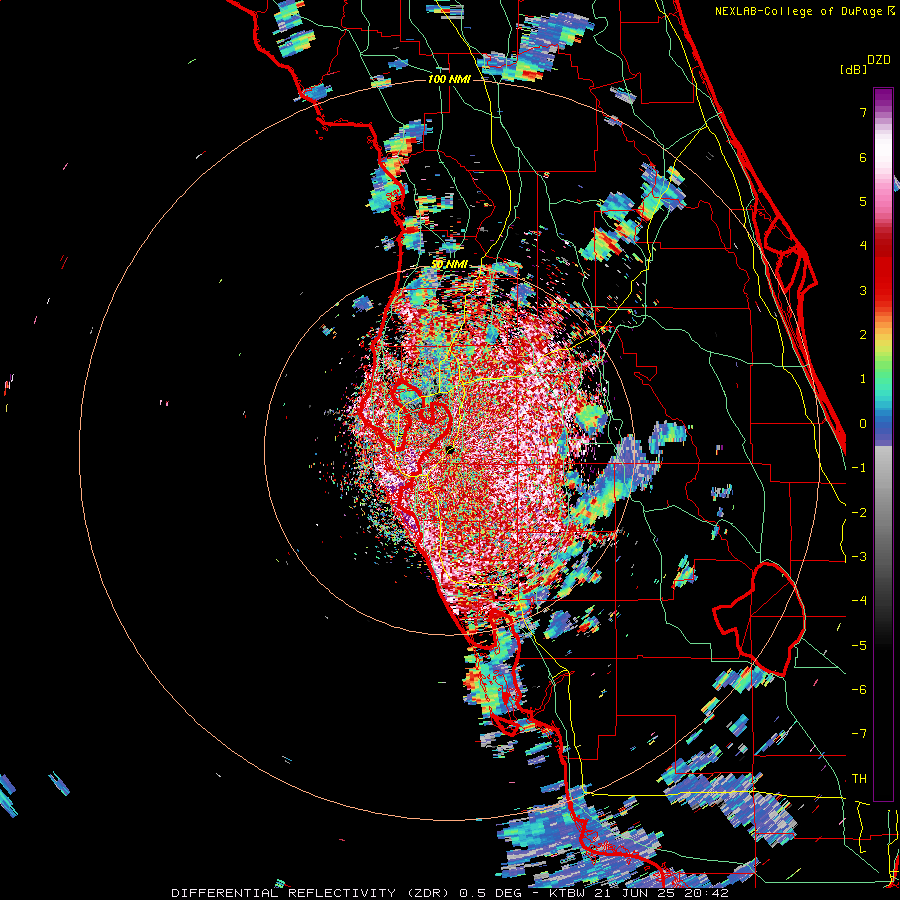Click the 100 NMI range ring label
Image resolution: width=900 pixels, height=900 pixels.
449,79
